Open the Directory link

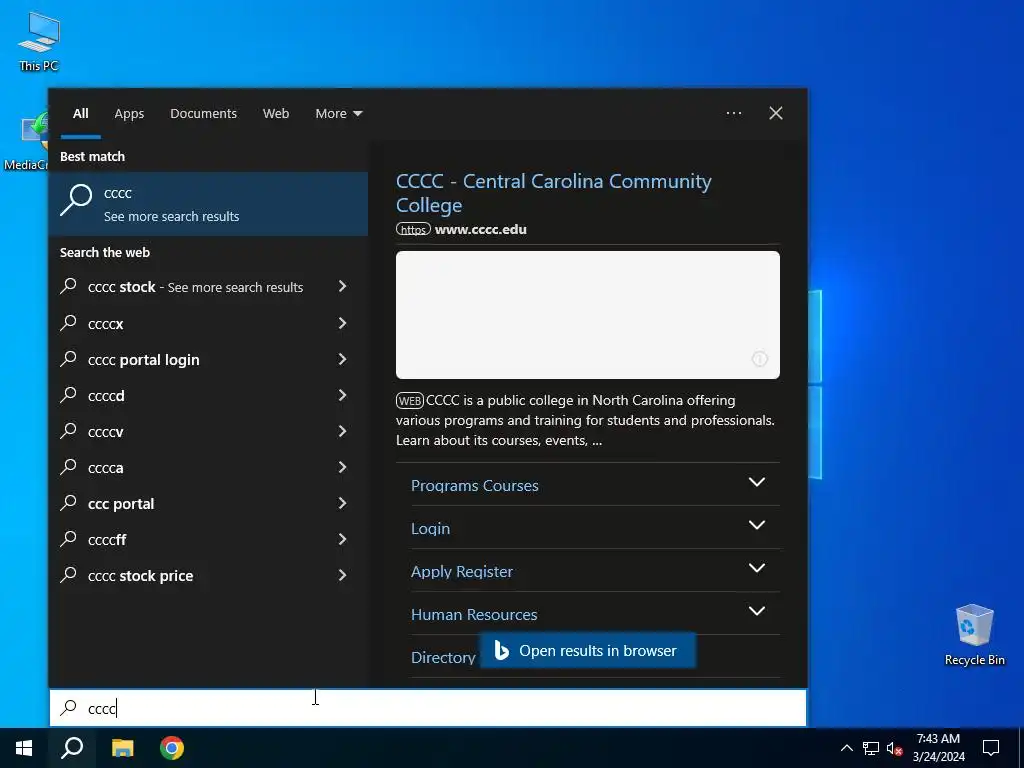click(x=443, y=658)
